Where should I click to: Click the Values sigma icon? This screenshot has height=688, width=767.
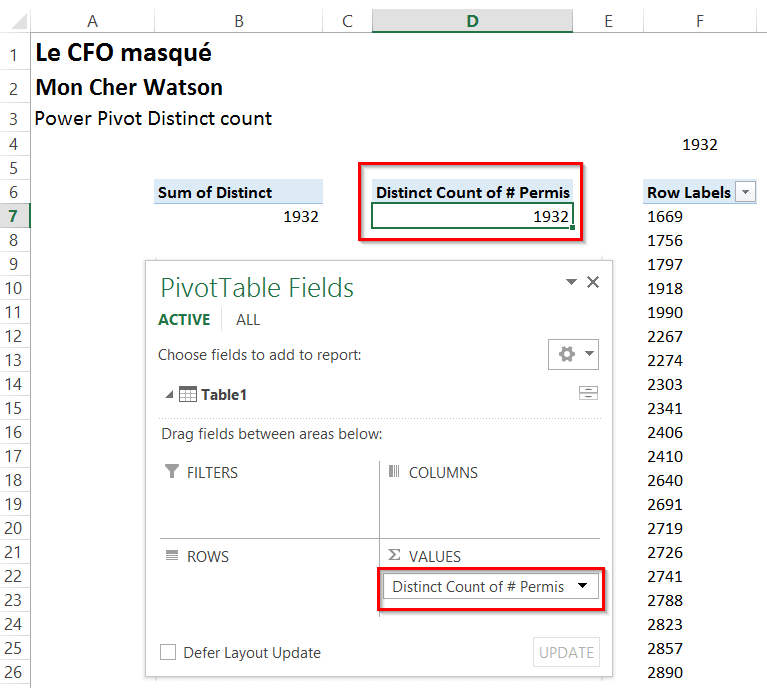(x=394, y=556)
